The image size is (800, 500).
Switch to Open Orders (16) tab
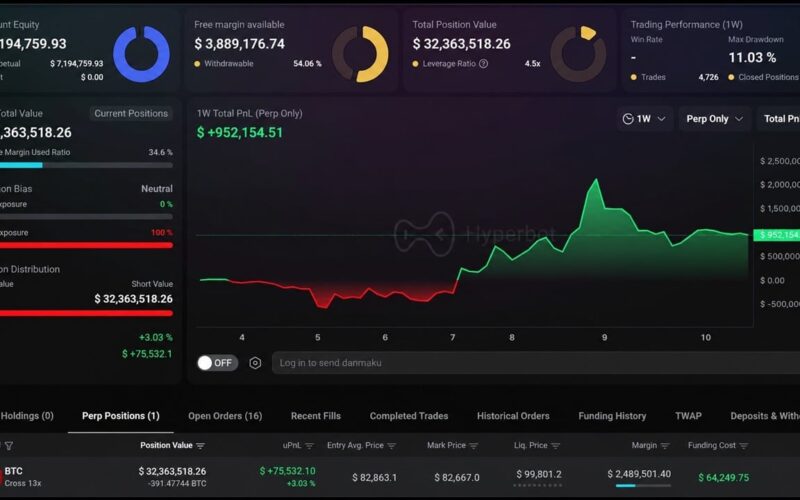225,416
